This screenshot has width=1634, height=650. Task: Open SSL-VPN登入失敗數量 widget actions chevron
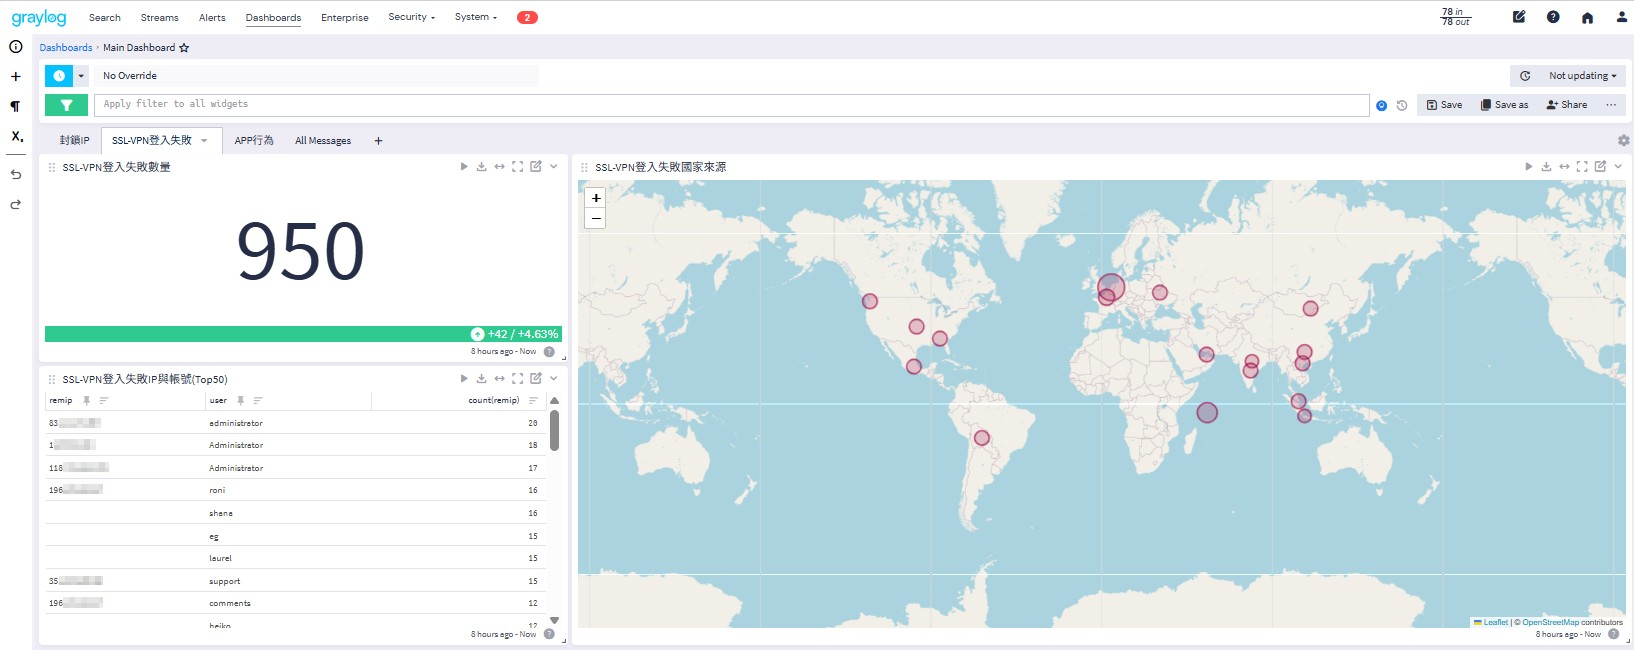pyautogui.click(x=554, y=167)
